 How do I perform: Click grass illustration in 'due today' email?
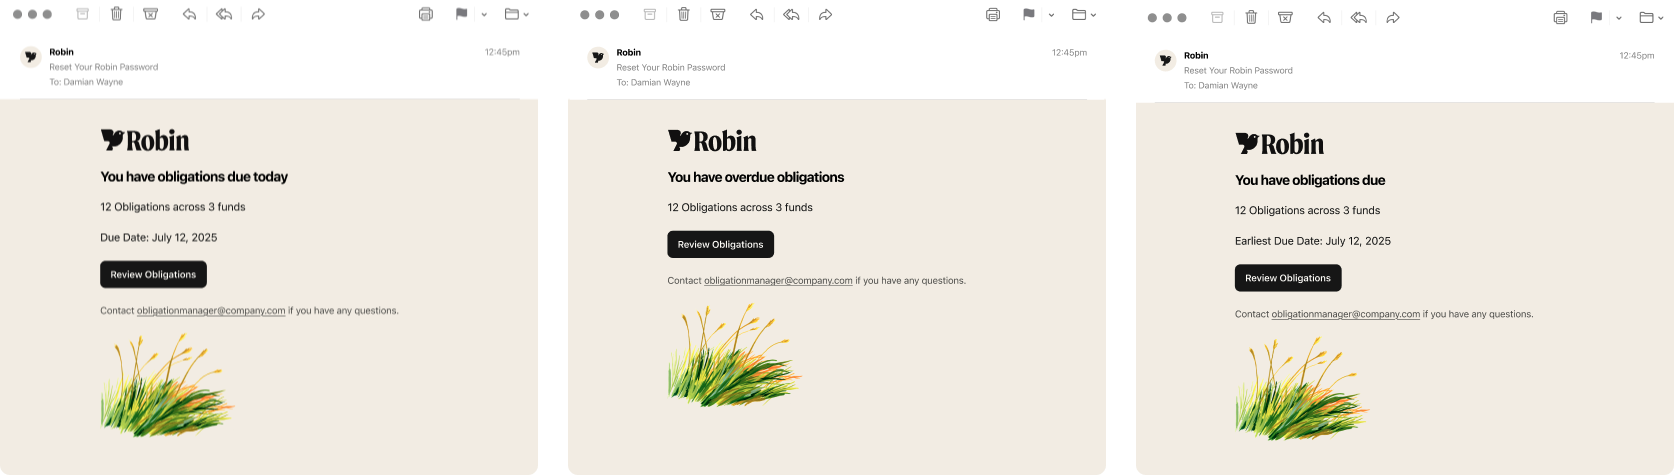pos(167,385)
